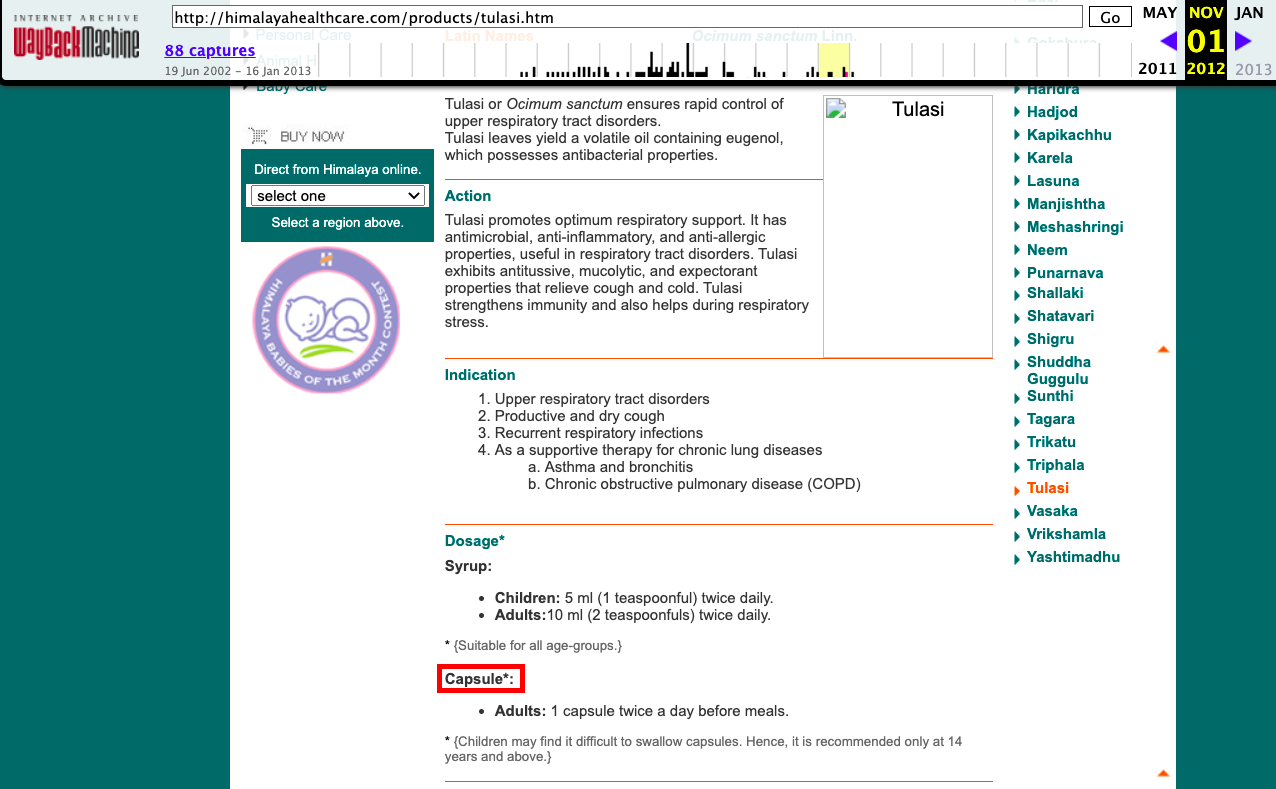Click the arrow bullet beside Neem
1276x789 pixels.
point(1018,251)
